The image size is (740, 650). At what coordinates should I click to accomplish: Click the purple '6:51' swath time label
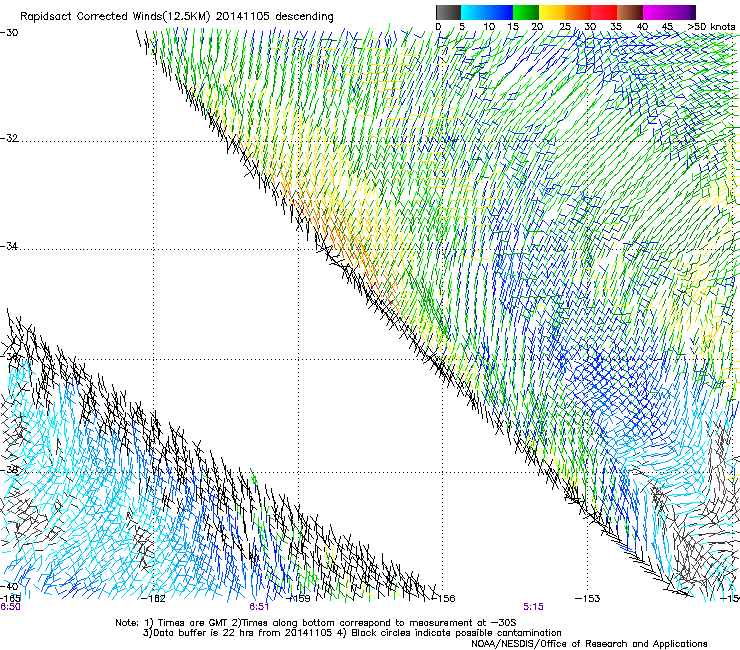259,607
